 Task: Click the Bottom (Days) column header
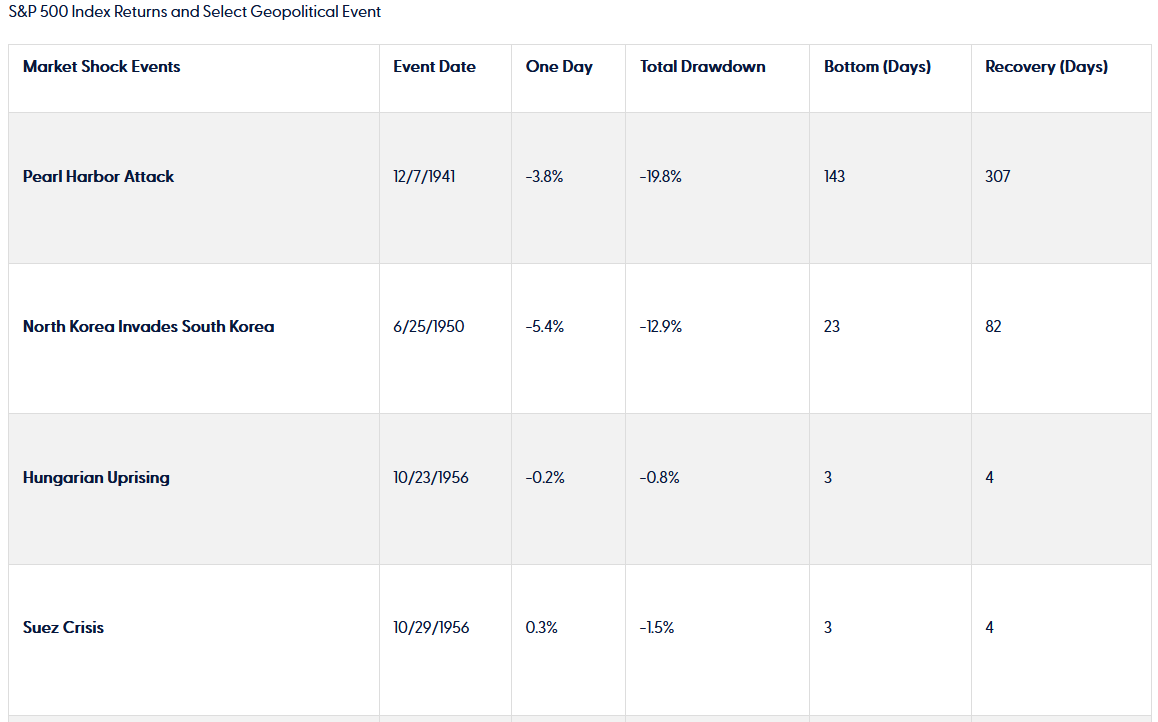(x=877, y=67)
